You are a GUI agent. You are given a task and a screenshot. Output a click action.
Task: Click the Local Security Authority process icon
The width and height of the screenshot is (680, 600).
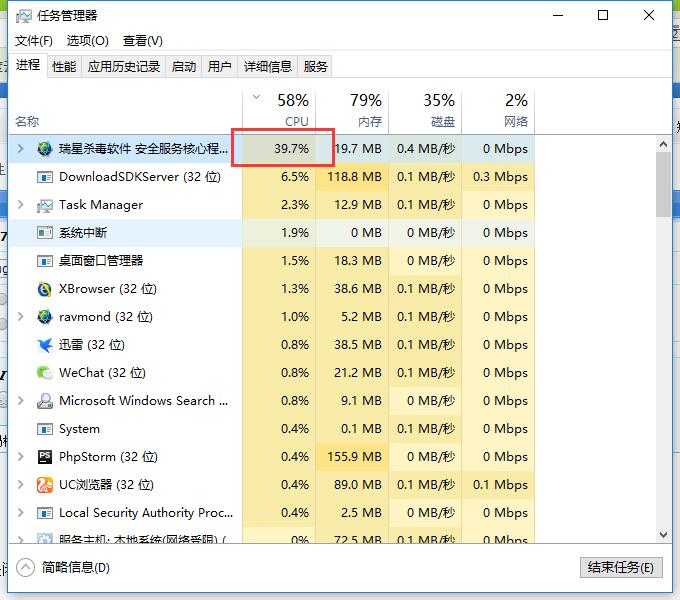[45, 513]
